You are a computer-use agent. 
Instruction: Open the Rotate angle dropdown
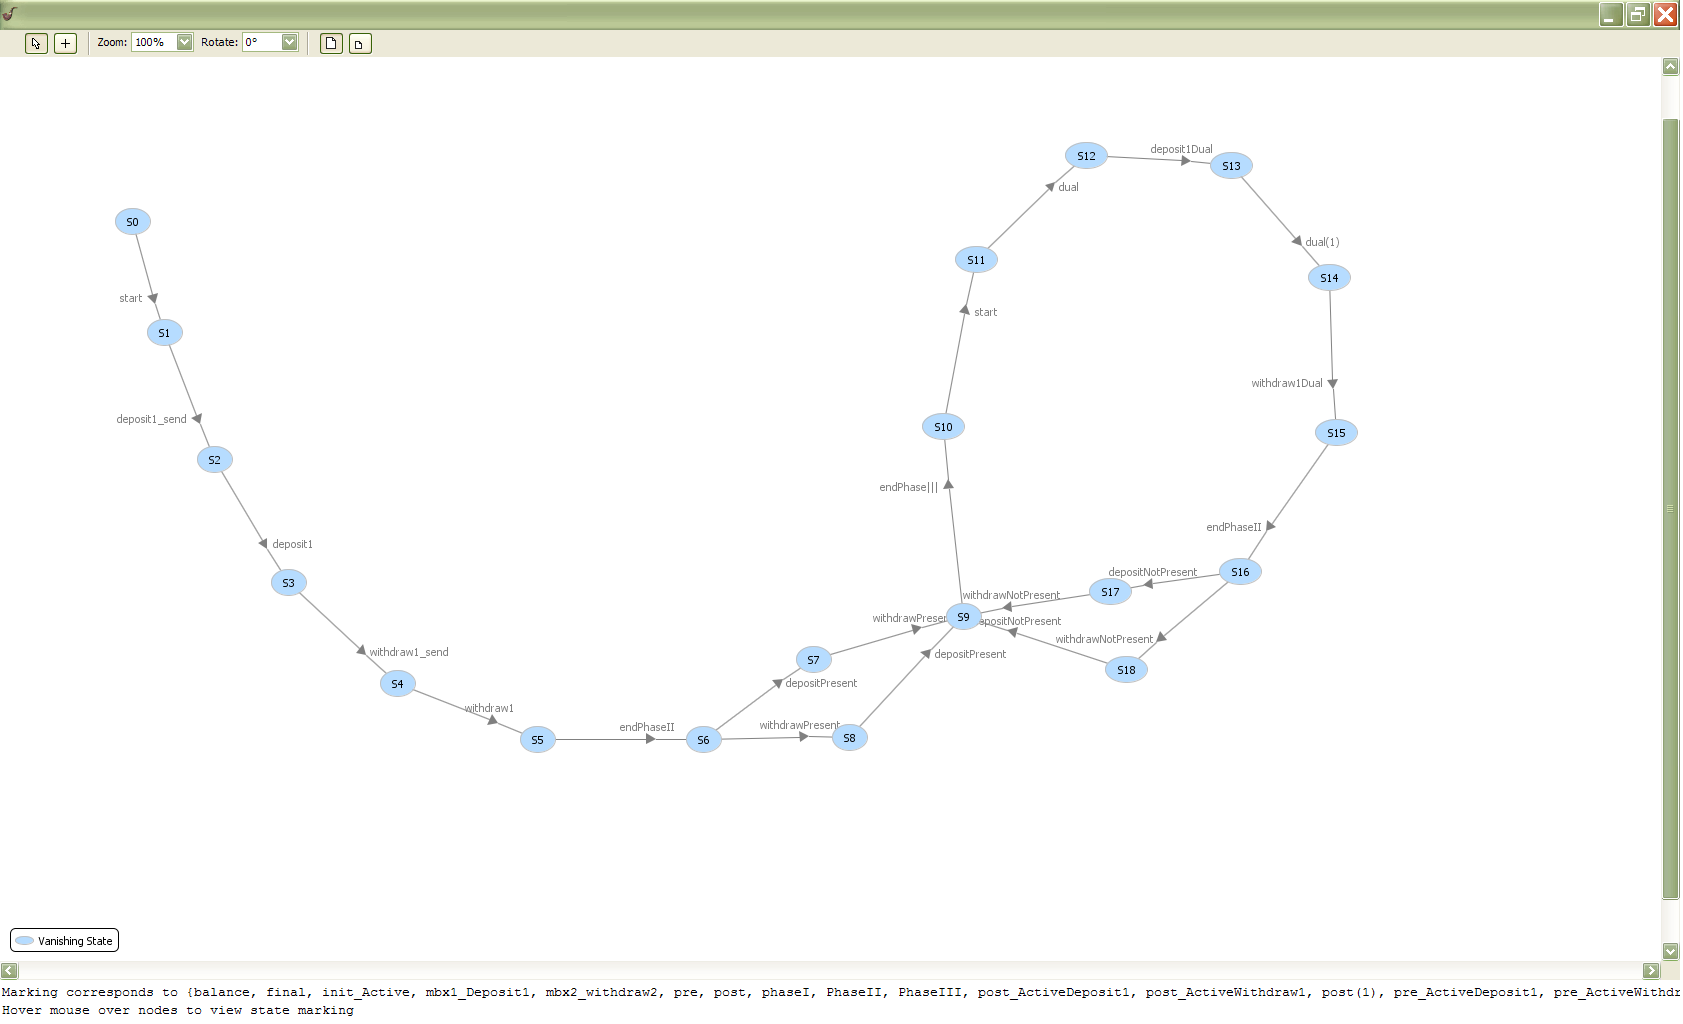click(x=290, y=42)
